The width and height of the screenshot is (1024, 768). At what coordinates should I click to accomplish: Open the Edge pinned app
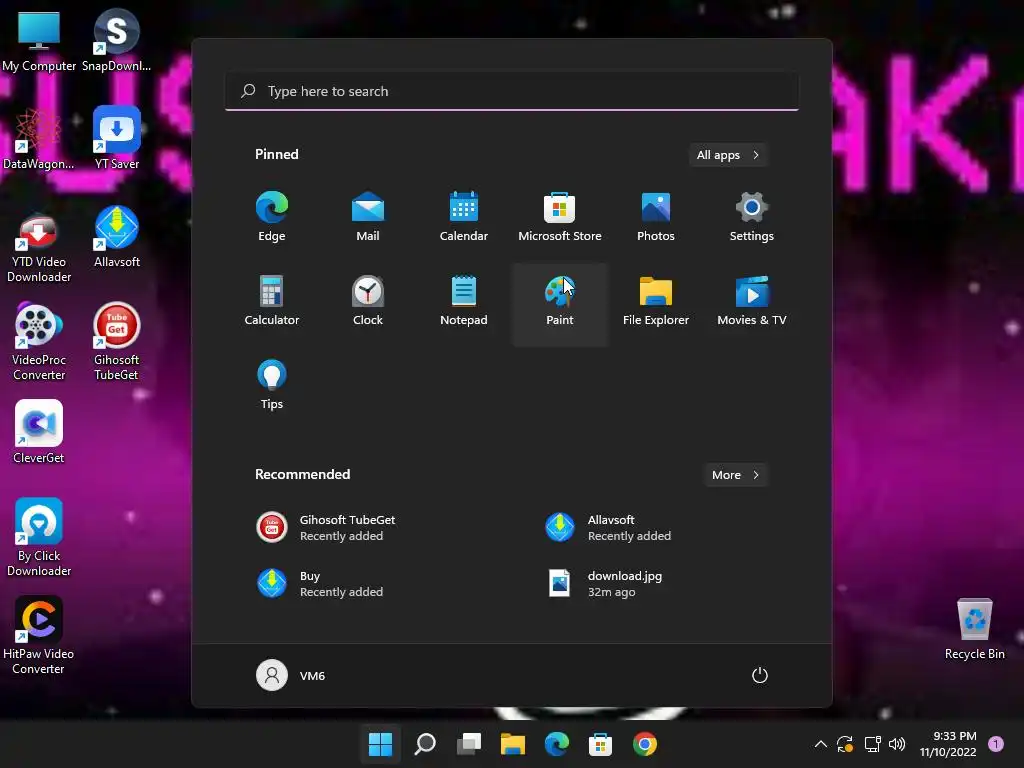pyautogui.click(x=272, y=216)
